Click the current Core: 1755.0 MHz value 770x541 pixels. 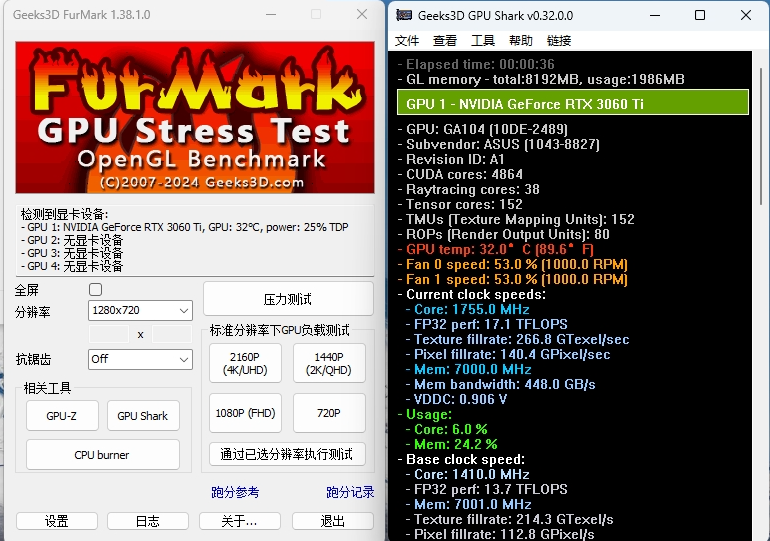(467, 309)
